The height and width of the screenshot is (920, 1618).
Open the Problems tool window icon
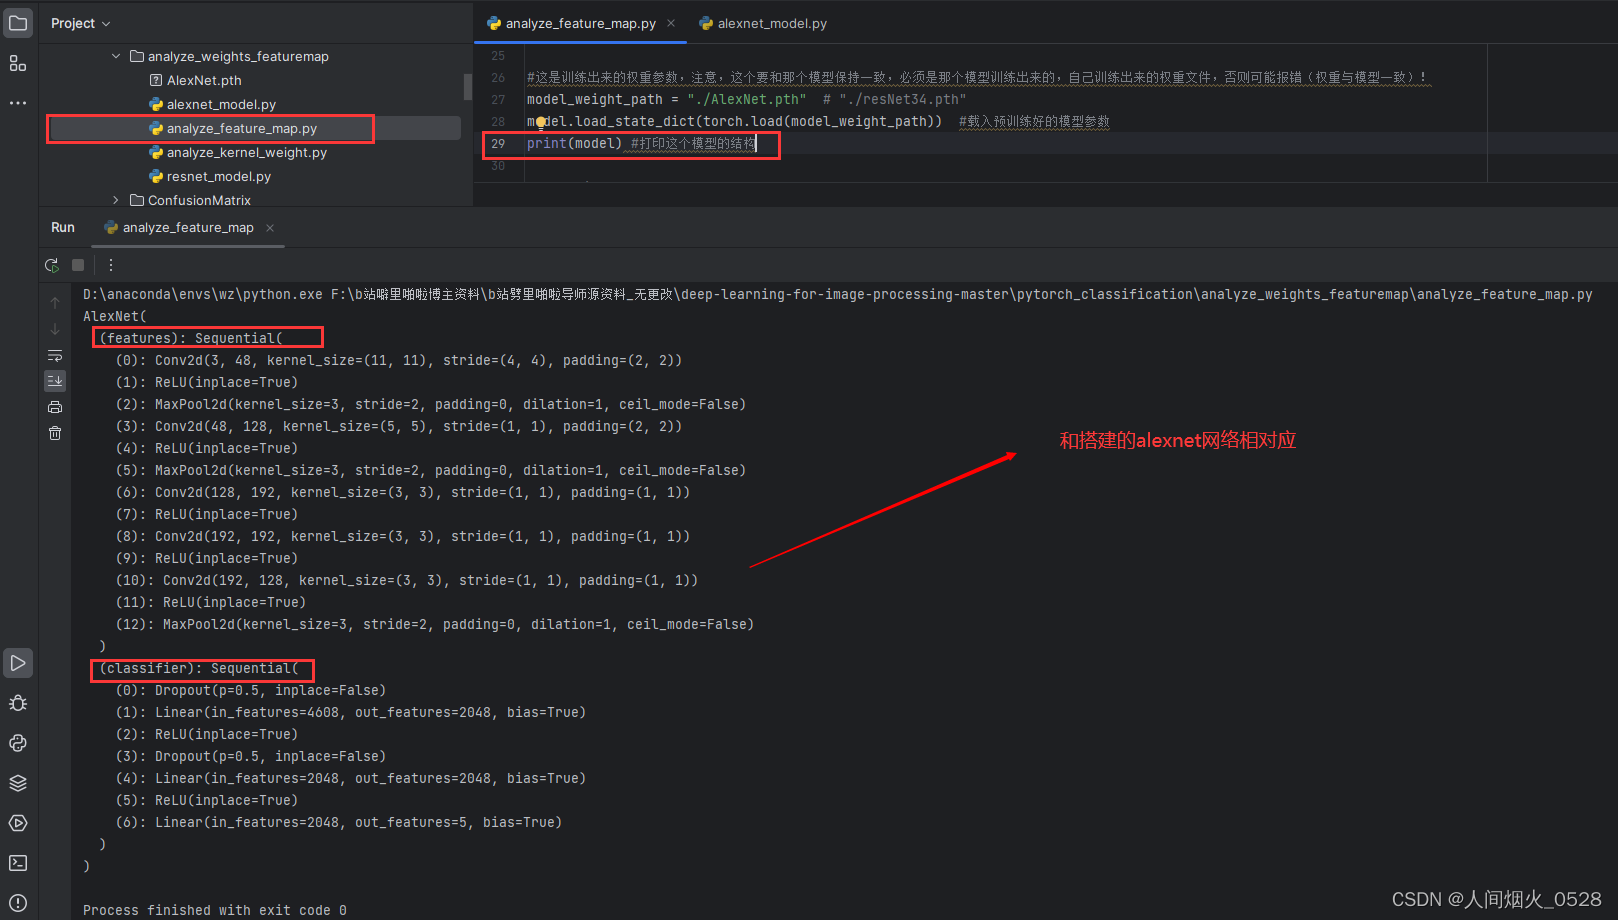[x=18, y=903]
